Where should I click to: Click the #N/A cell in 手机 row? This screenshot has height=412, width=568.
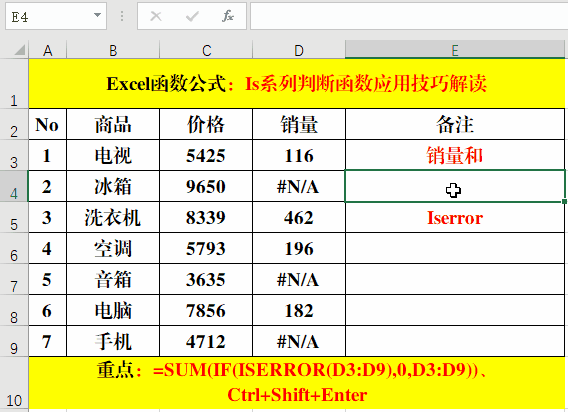tap(299, 341)
